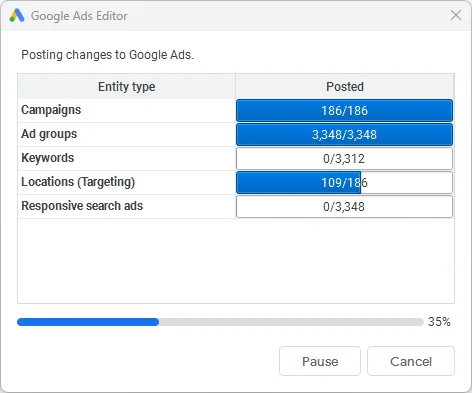Cancel the posting operation
472x393 pixels.
[411, 361]
